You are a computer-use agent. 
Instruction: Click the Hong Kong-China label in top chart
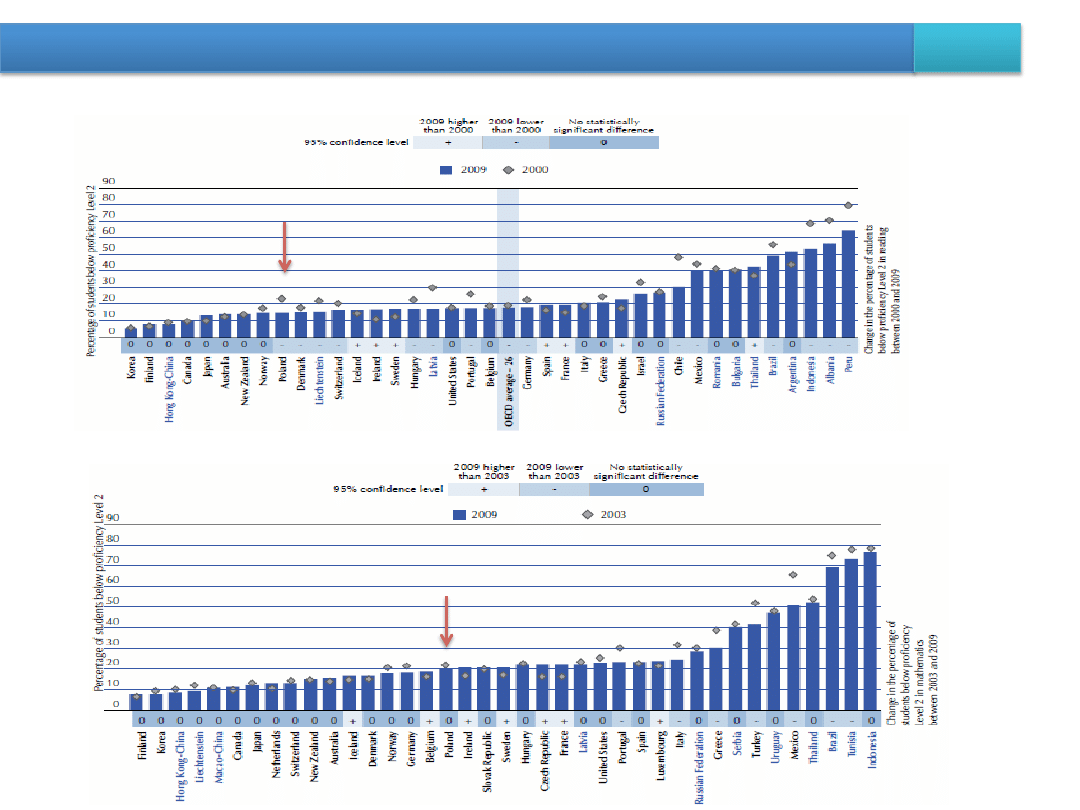169,386
